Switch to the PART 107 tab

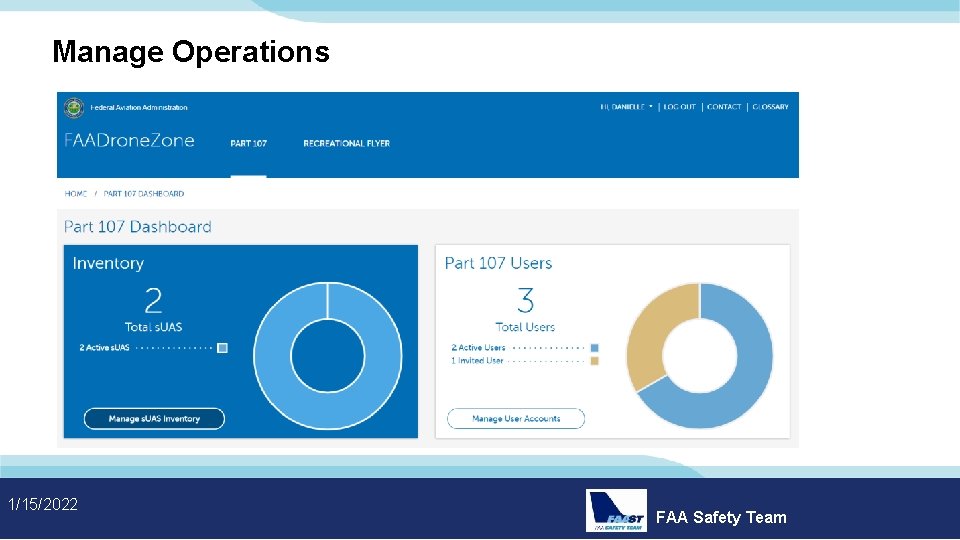tap(249, 143)
